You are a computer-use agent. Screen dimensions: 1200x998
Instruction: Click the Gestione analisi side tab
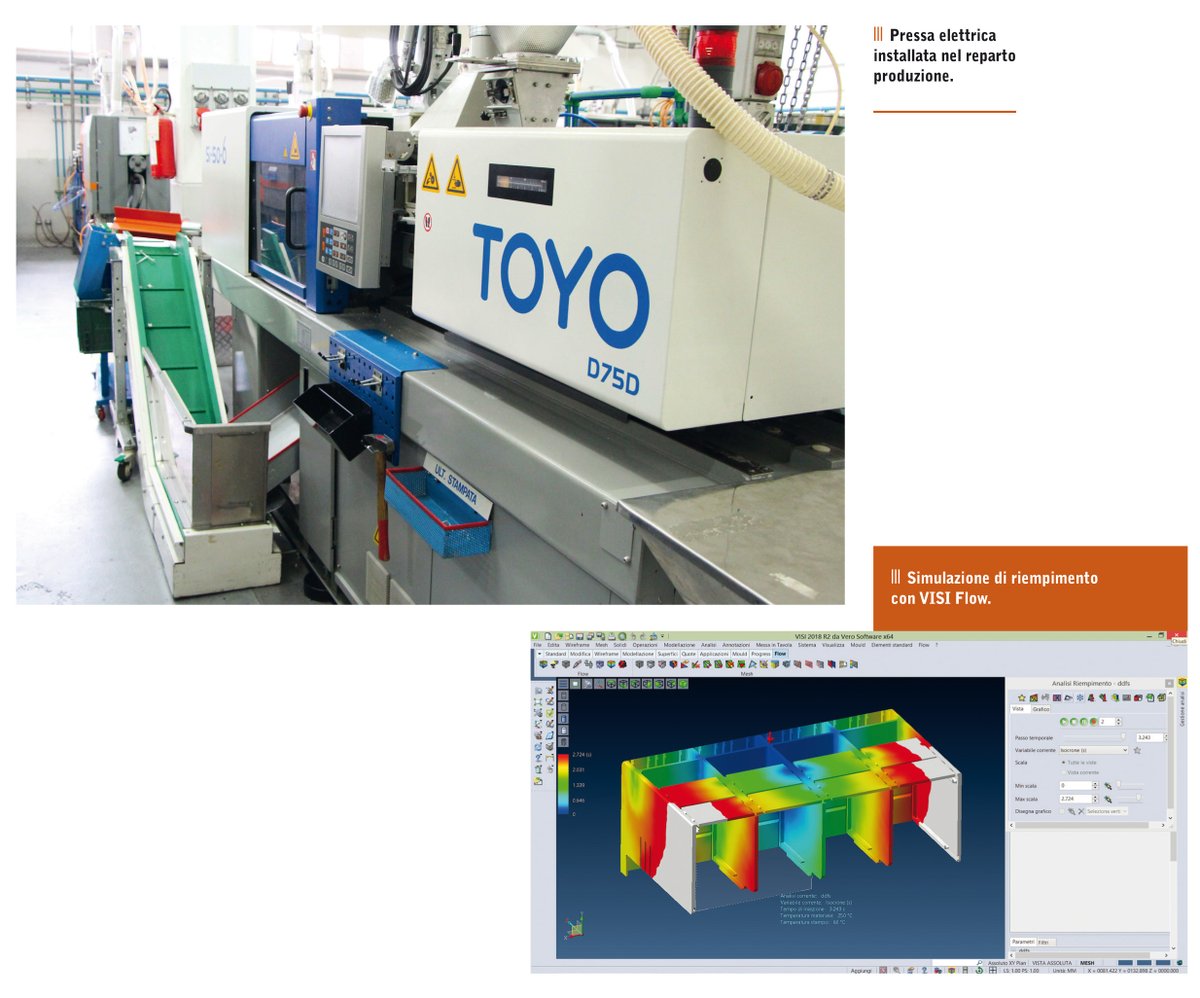point(1182,709)
